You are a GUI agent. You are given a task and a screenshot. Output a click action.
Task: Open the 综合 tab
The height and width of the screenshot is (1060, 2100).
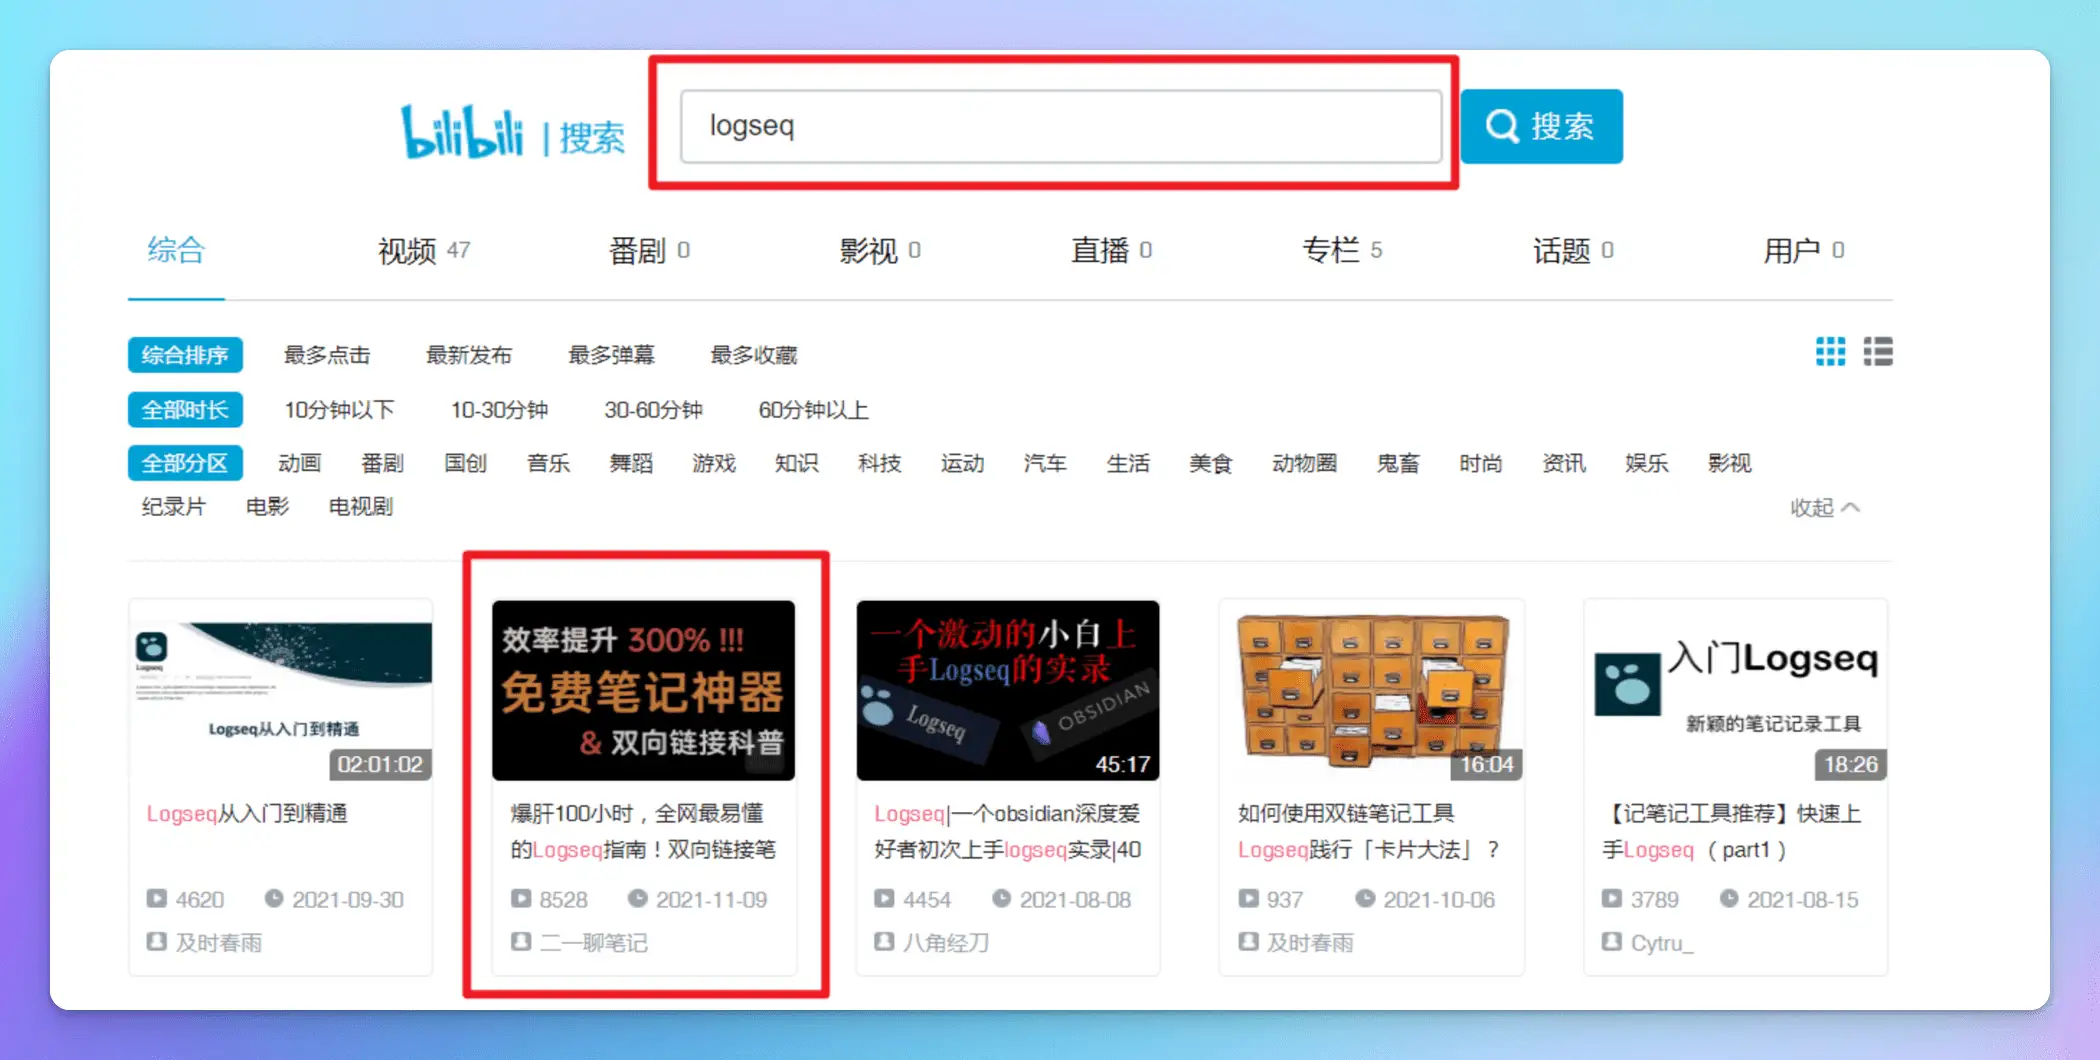[x=176, y=250]
